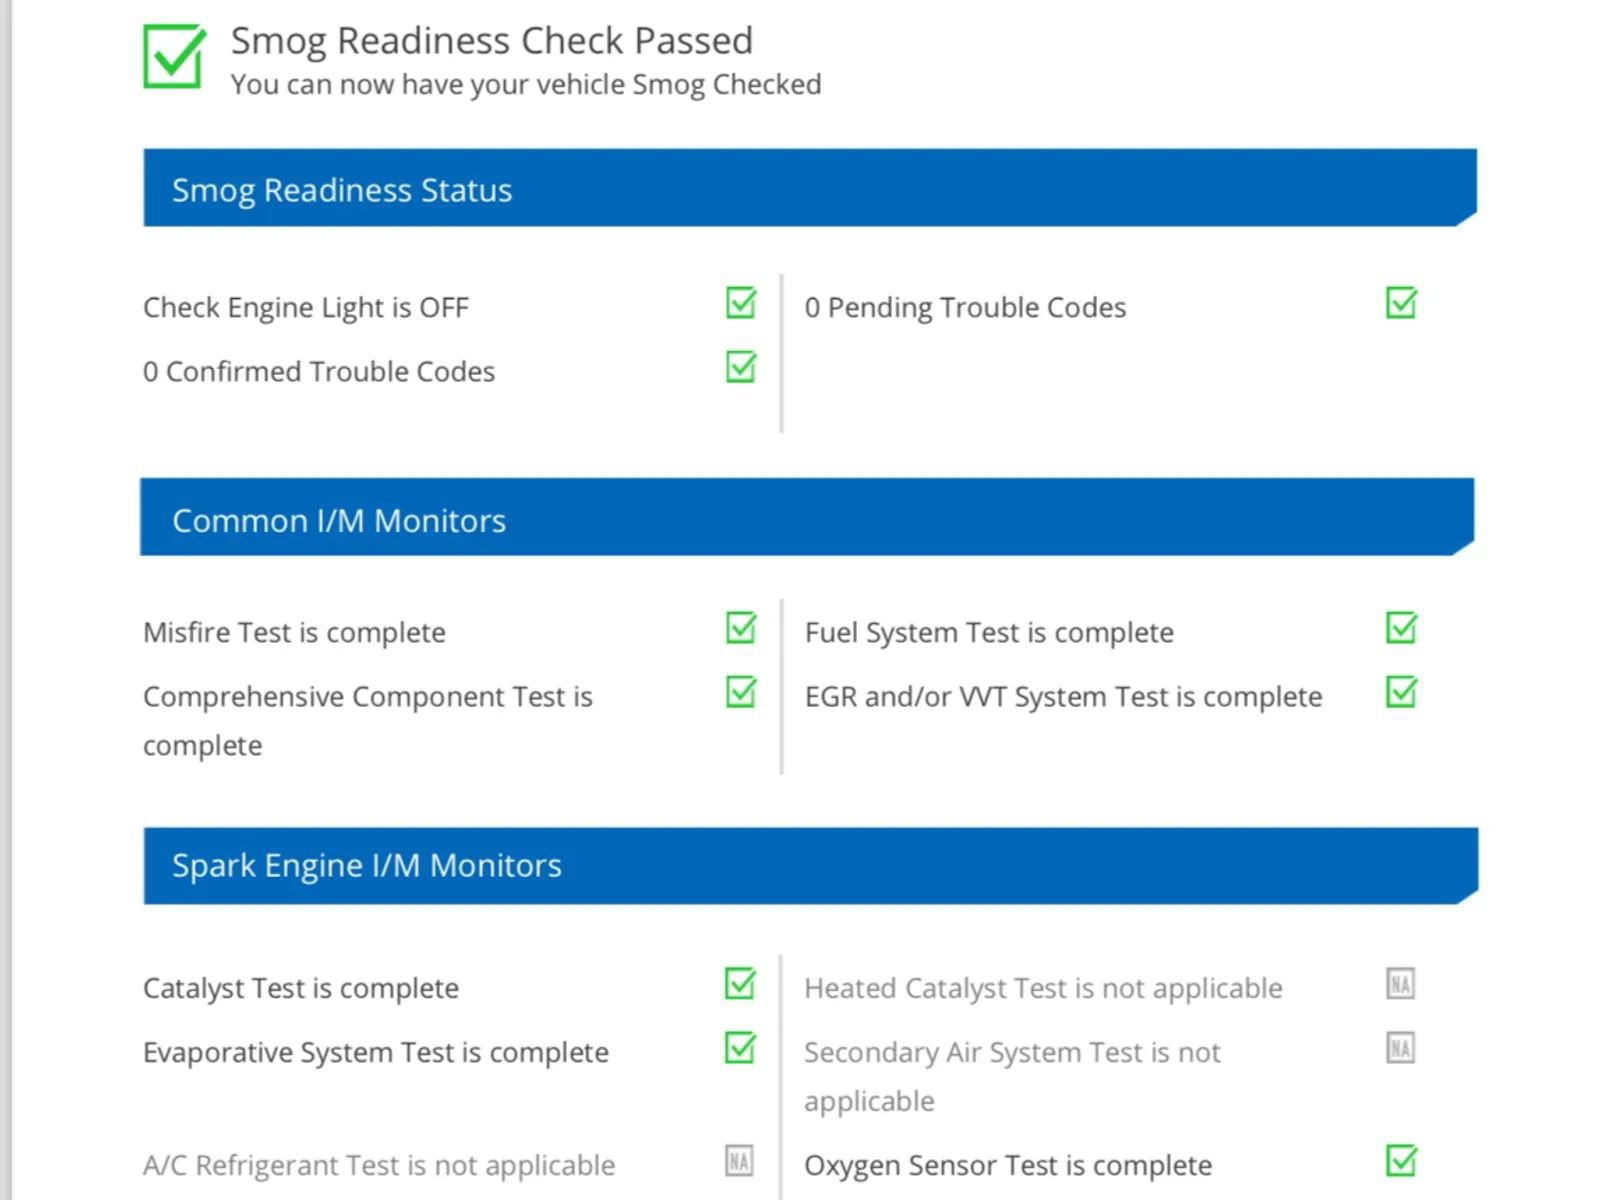Click the Oxygen Sensor Test is complete text

pyautogui.click(x=1007, y=1165)
